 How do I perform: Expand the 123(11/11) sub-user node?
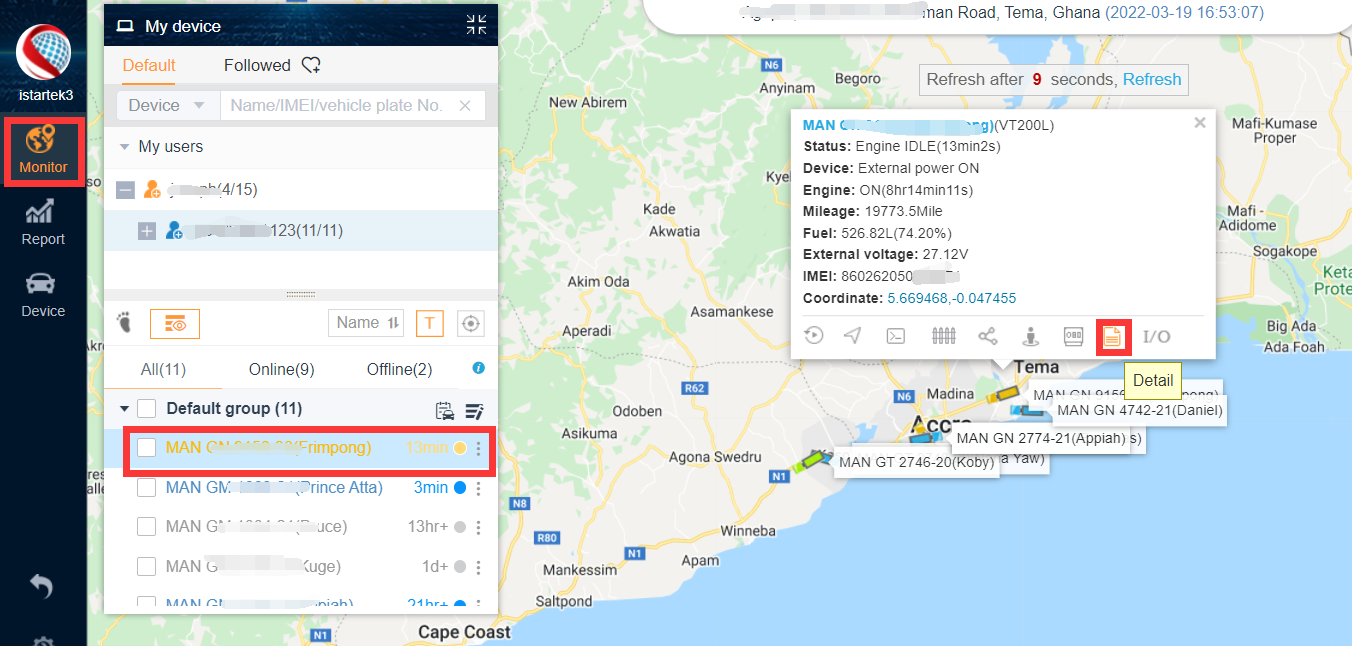click(x=147, y=231)
